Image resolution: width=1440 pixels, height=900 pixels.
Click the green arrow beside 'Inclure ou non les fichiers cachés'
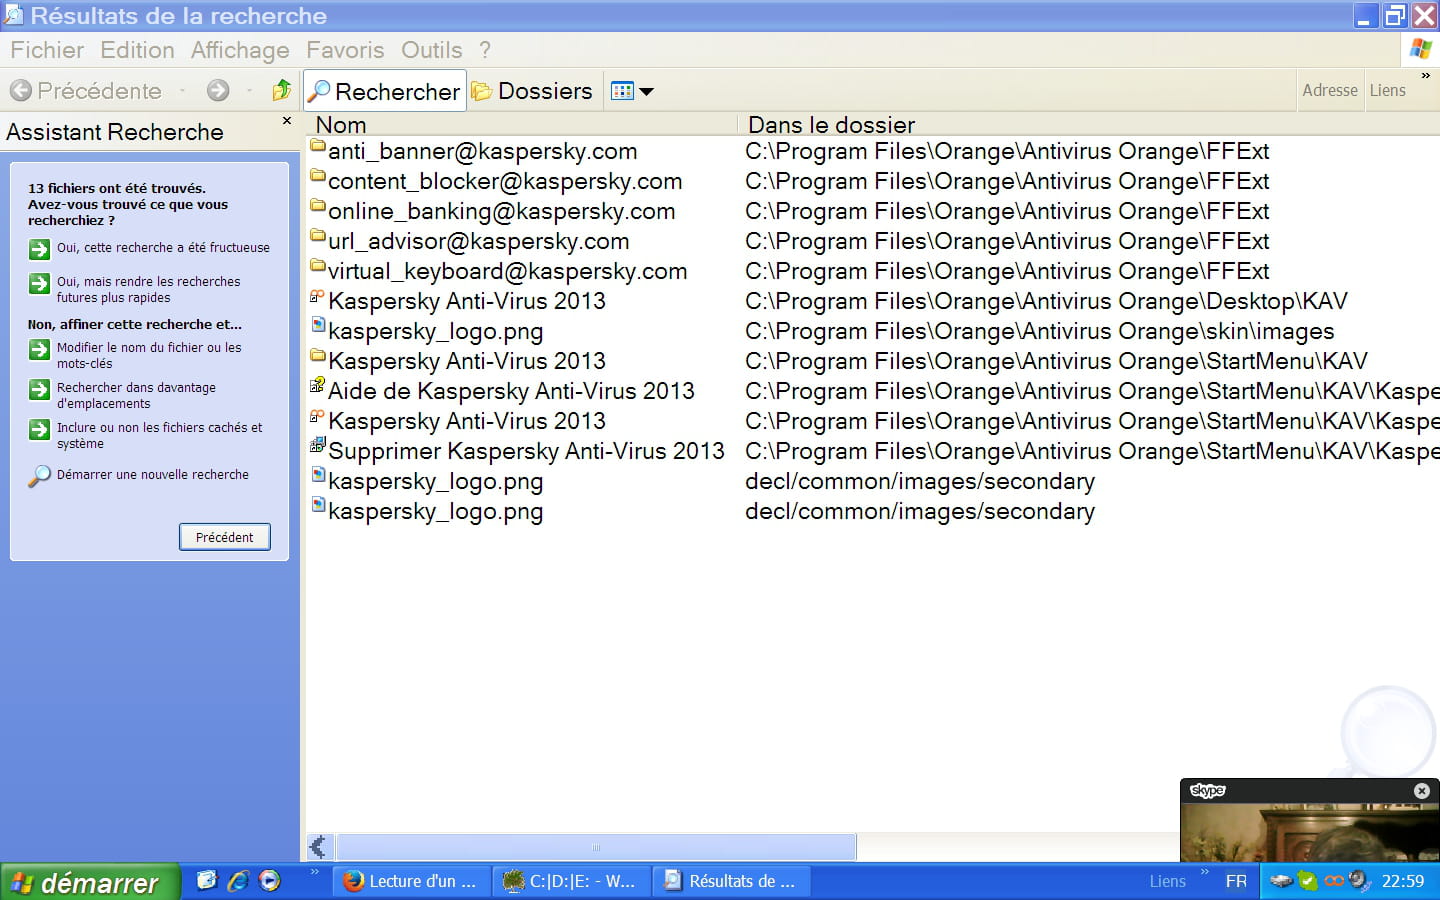(39, 429)
